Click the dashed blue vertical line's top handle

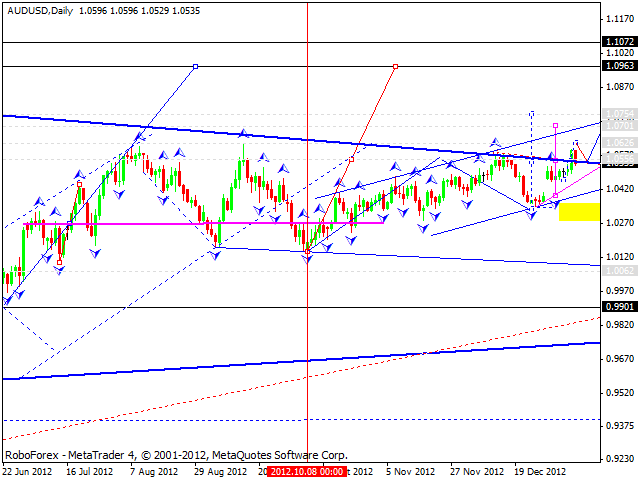point(531,112)
